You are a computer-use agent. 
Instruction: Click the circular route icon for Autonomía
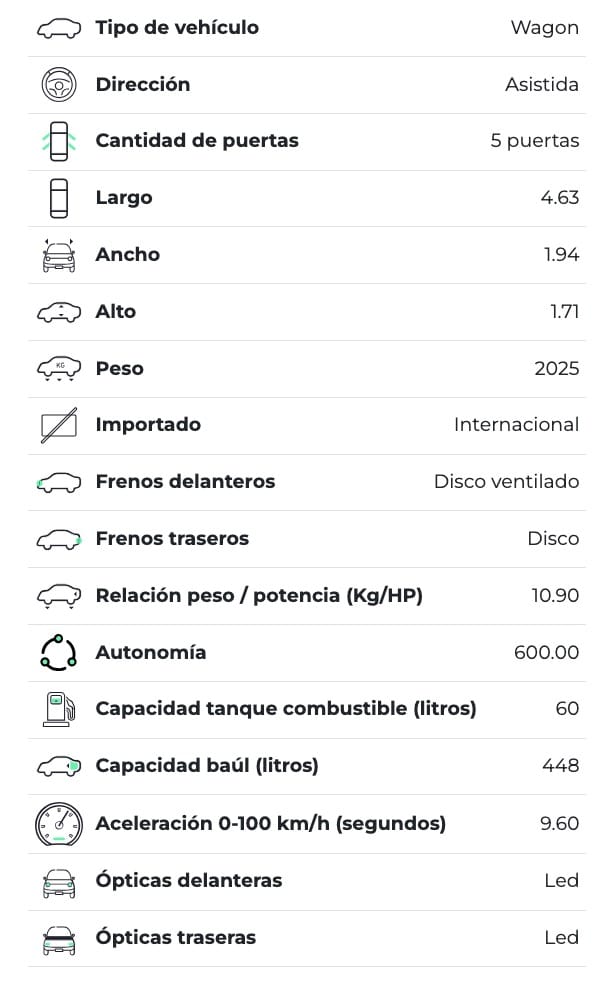[58, 653]
